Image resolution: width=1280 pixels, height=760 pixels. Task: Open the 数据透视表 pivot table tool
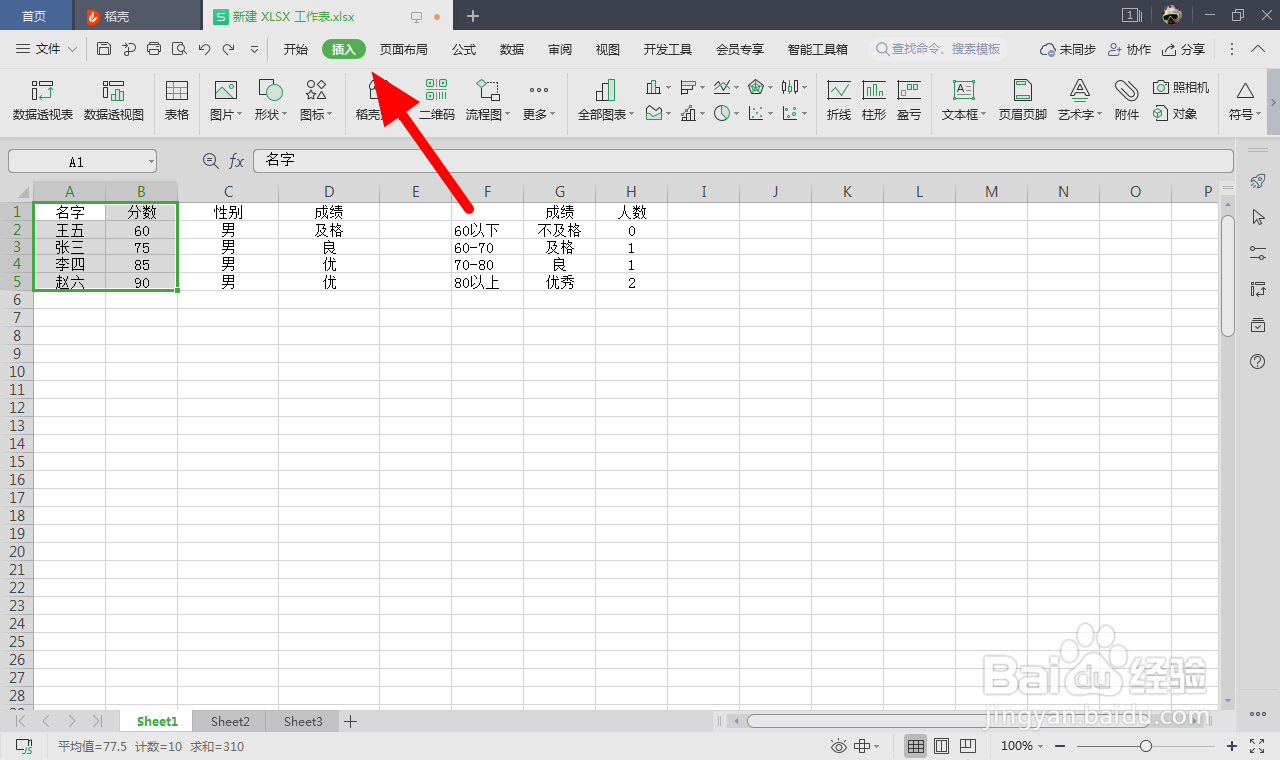coord(43,101)
